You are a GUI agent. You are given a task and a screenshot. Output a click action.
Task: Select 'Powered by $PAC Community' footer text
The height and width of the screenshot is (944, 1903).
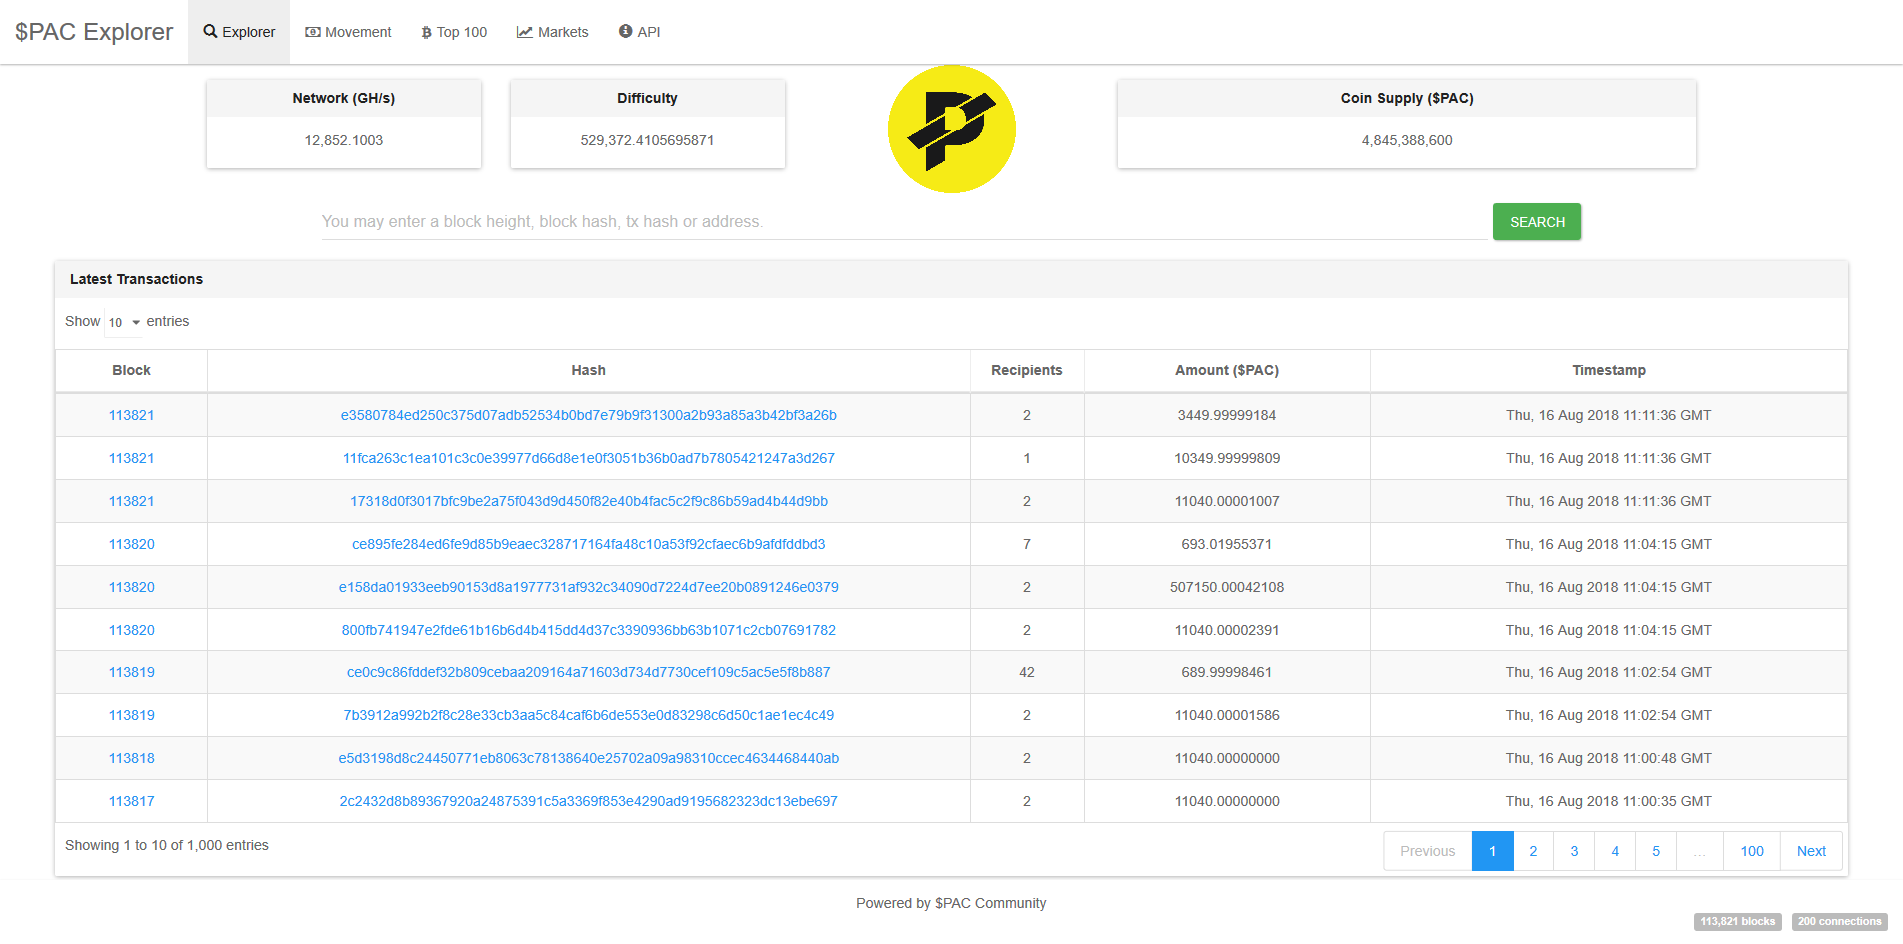(951, 903)
